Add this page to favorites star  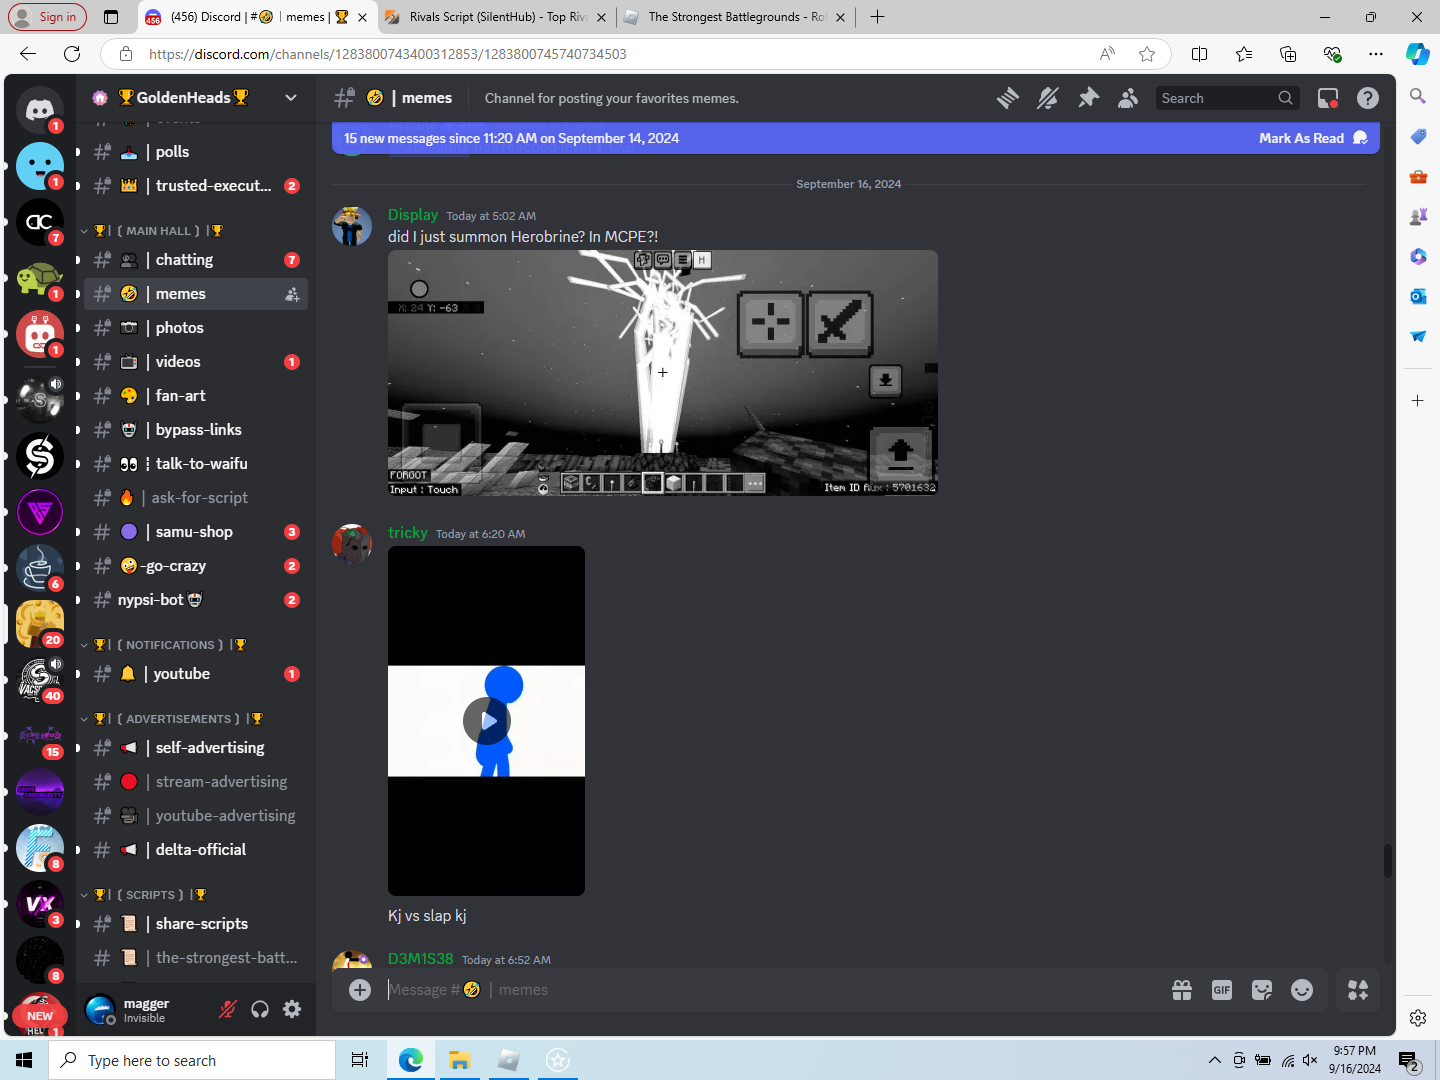coord(1147,54)
